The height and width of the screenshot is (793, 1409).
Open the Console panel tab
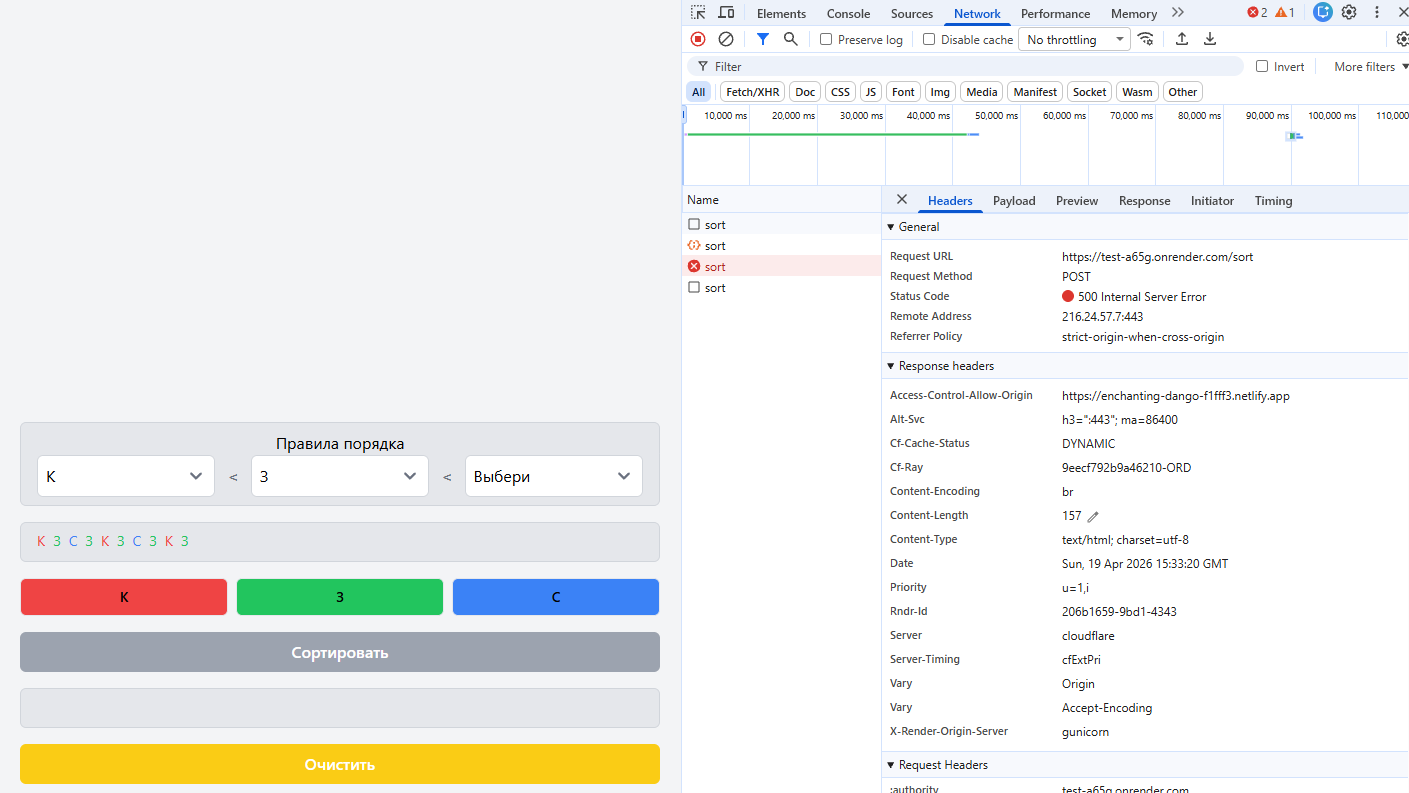tap(848, 14)
